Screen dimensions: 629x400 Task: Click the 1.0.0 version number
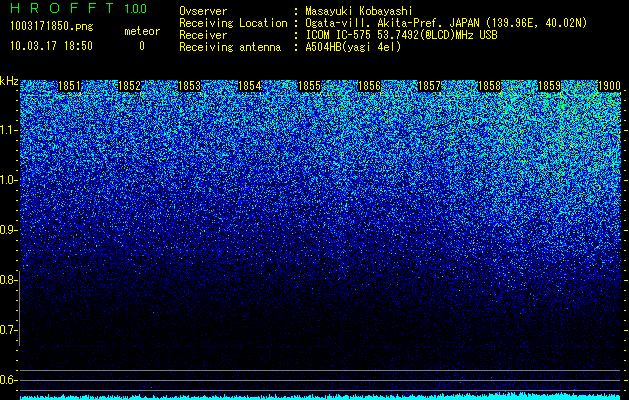tap(135, 8)
